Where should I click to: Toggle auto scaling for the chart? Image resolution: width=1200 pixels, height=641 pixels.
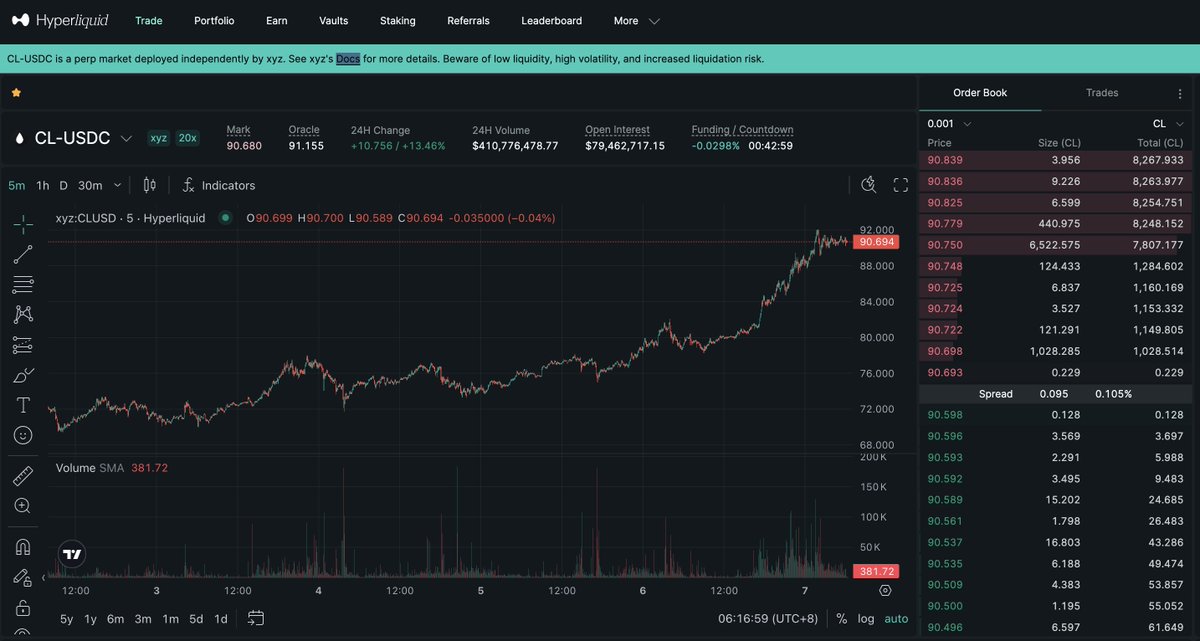[895, 618]
